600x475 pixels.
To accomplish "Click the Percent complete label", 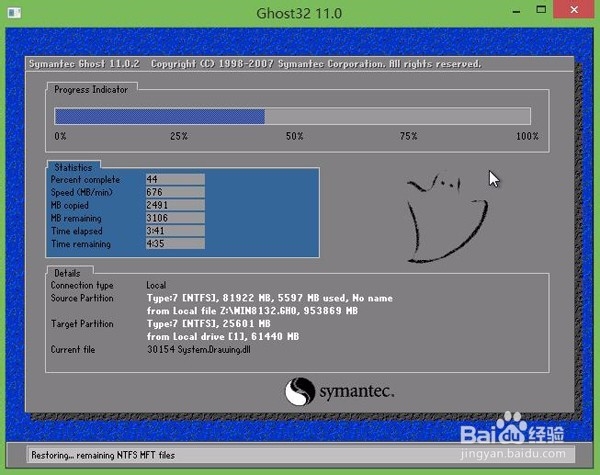I will [x=85, y=180].
